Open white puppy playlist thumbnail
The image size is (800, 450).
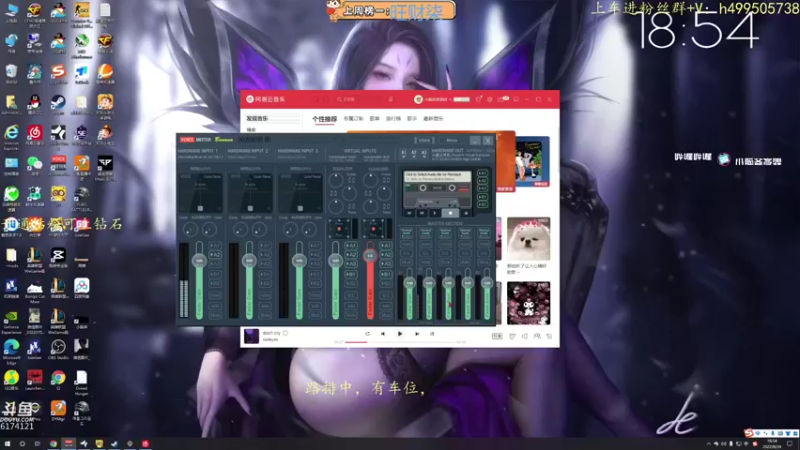coord(528,239)
